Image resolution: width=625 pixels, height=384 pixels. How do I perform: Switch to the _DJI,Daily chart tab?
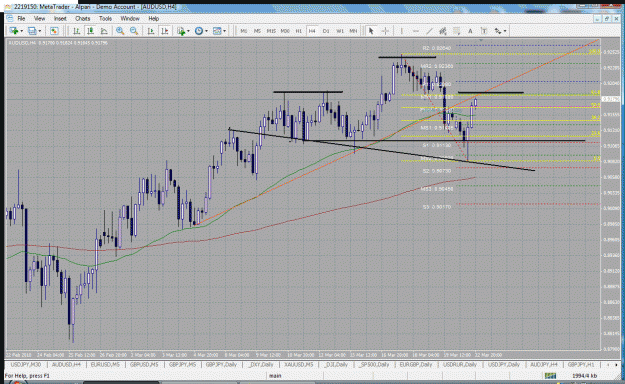[x=336, y=364]
